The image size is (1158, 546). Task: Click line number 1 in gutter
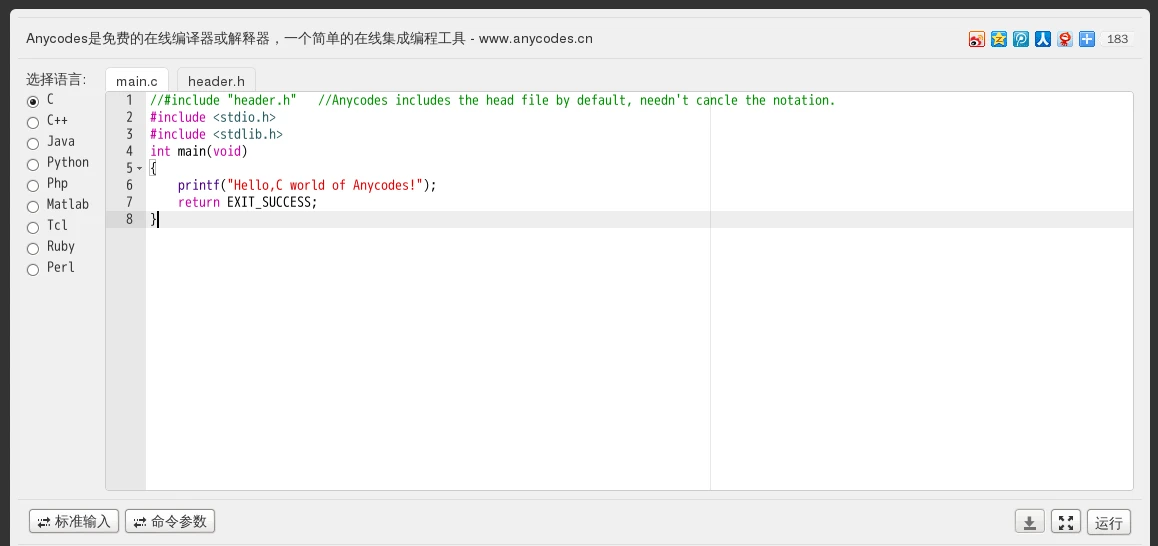click(129, 100)
